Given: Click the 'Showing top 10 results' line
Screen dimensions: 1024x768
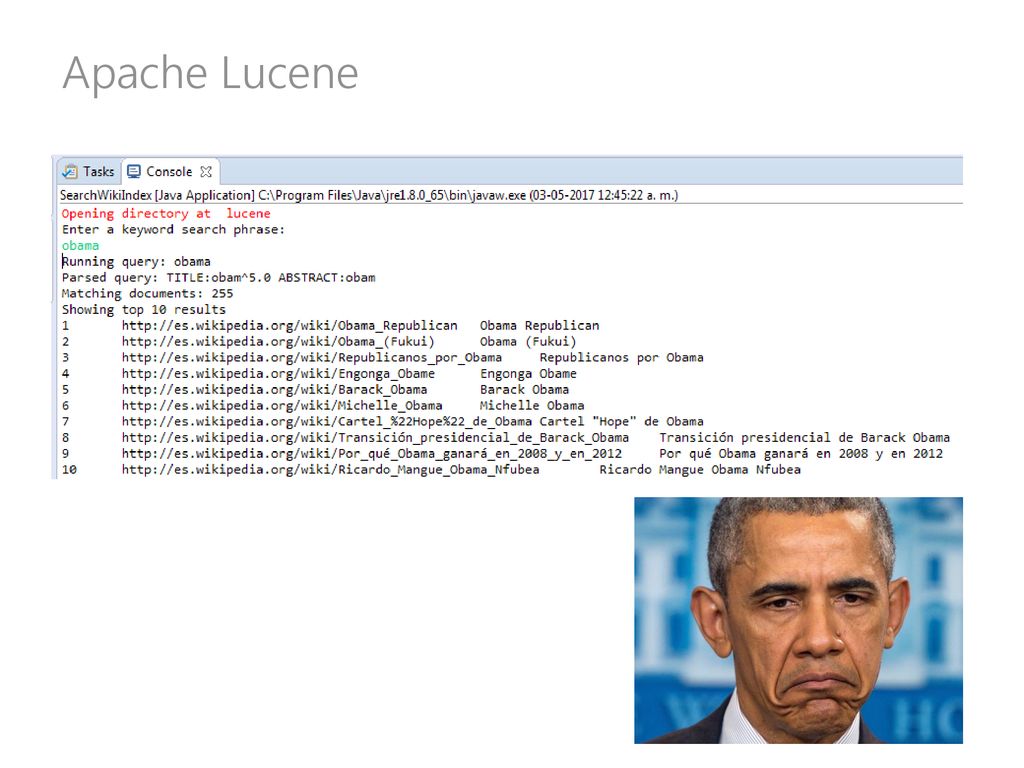Looking at the screenshot, I should click(x=144, y=310).
